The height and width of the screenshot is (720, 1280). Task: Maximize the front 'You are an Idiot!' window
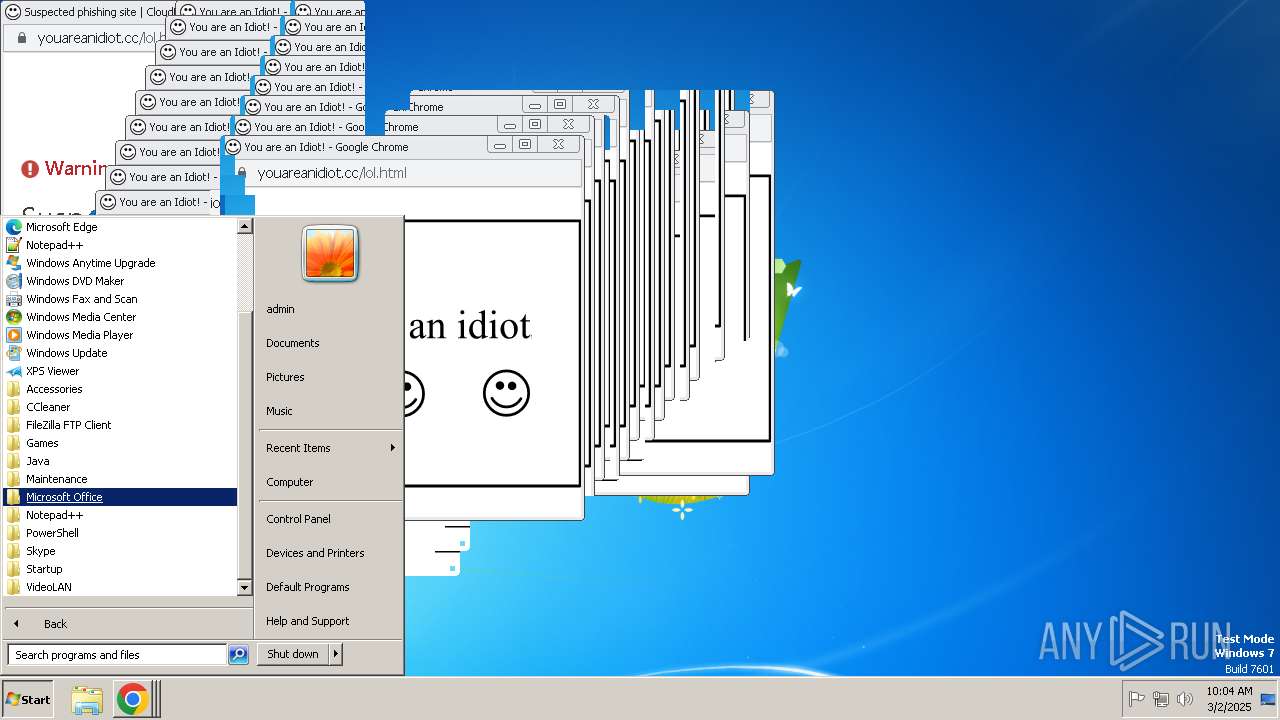coord(524,145)
